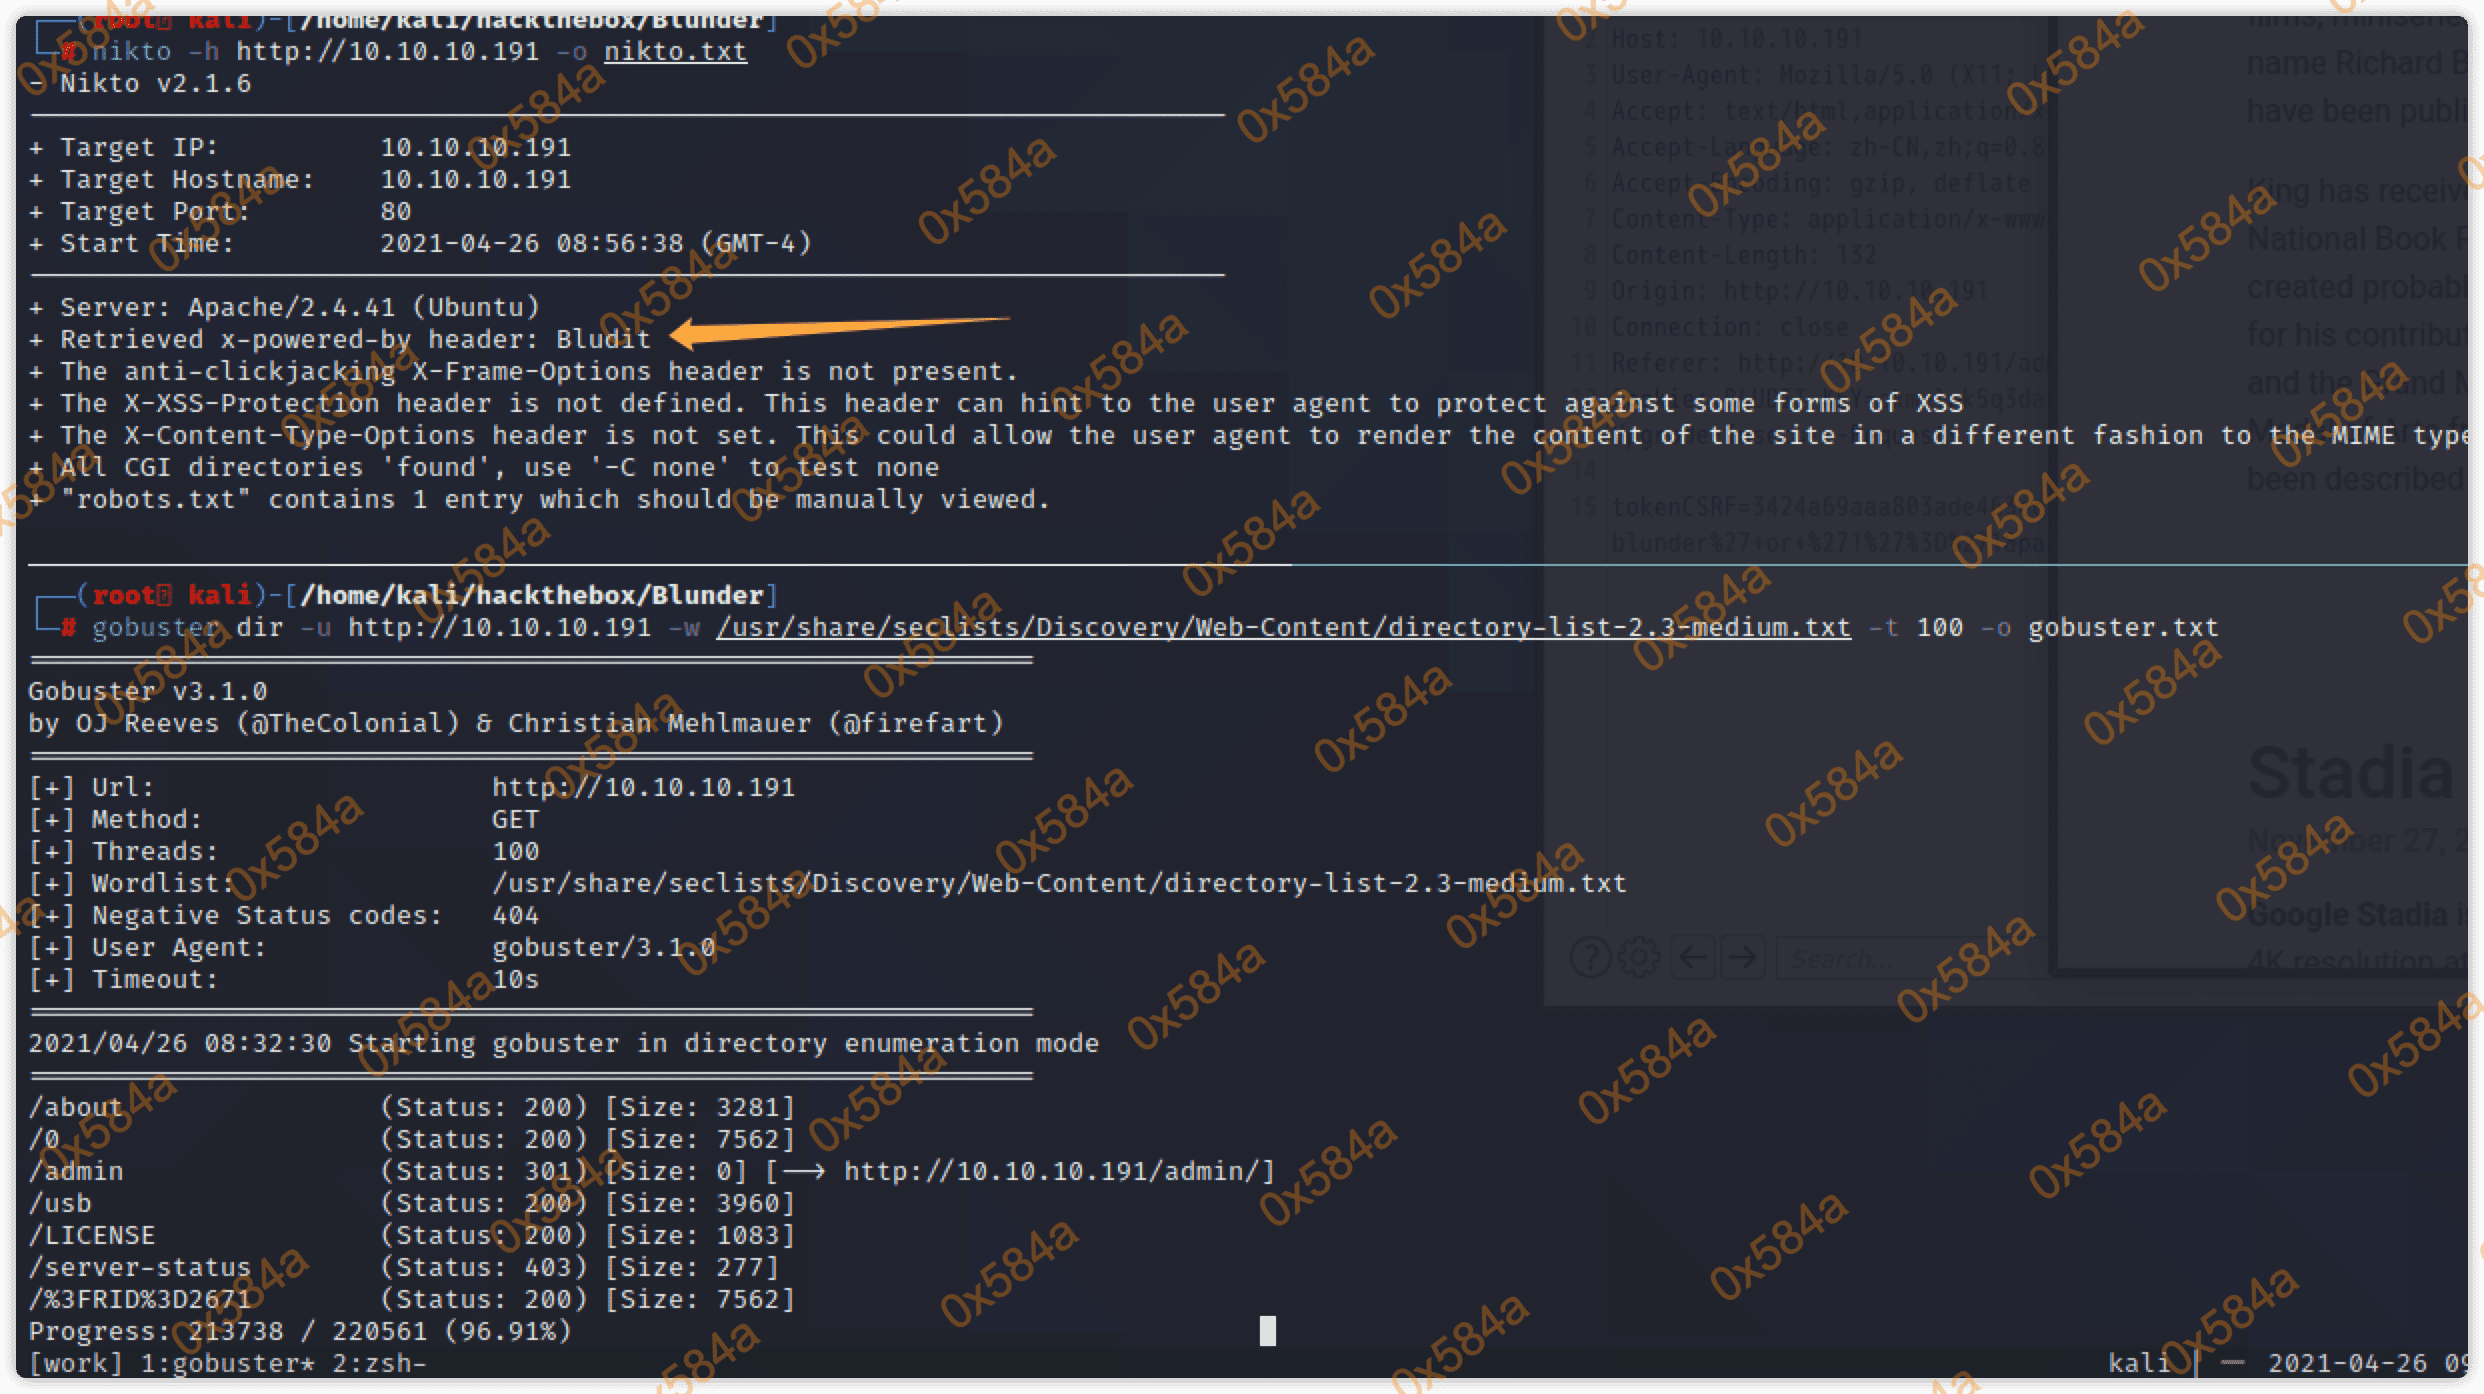Click the URL in the nikto command
The image size is (2484, 1394).
coord(388,52)
